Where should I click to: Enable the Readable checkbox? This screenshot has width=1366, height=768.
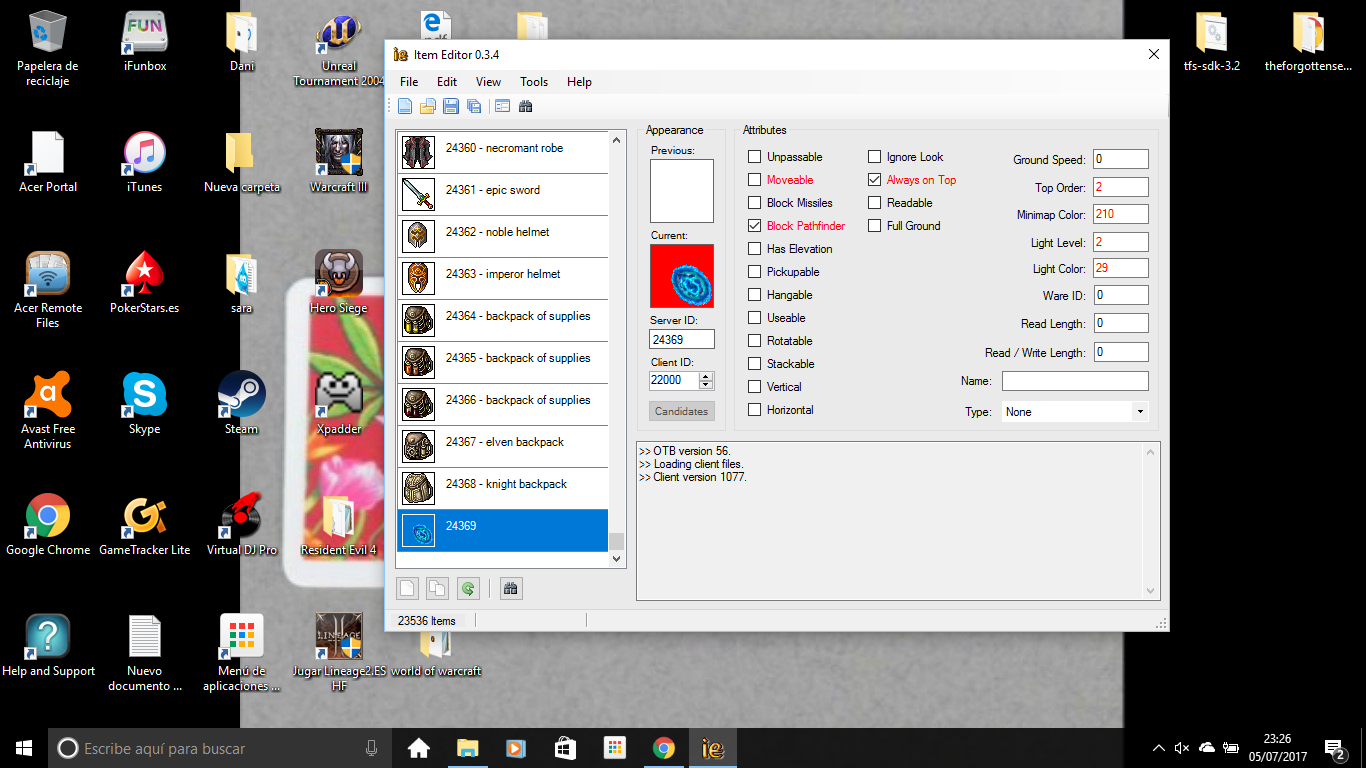pyautogui.click(x=875, y=203)
